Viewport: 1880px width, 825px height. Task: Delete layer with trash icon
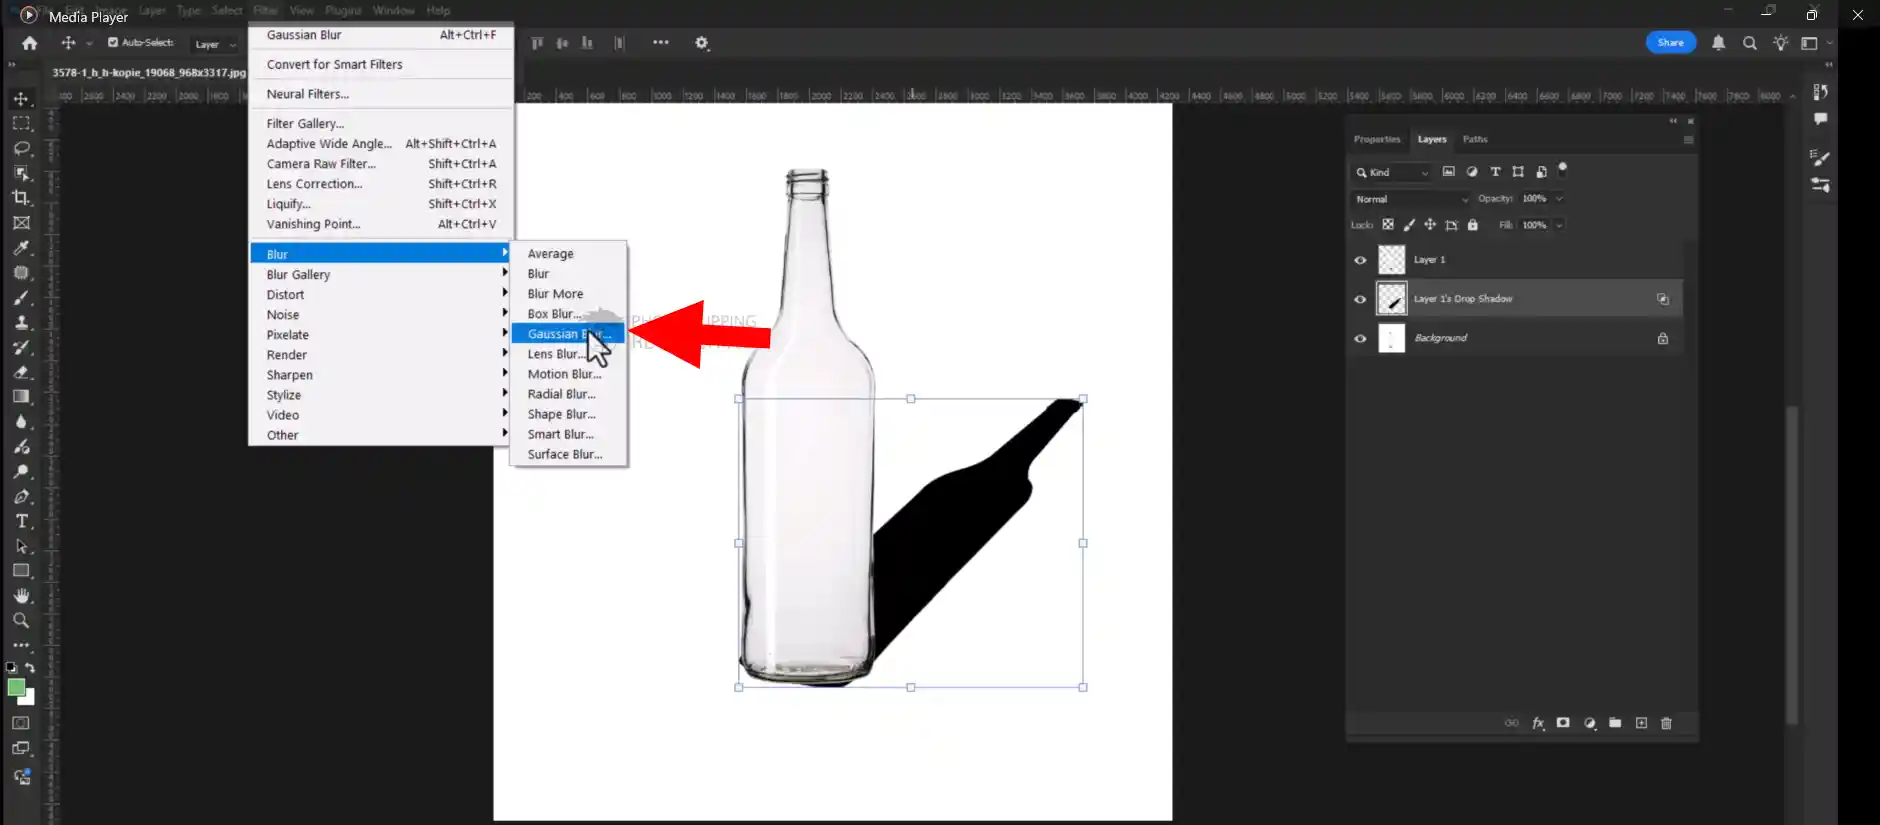click(1666, 723)
